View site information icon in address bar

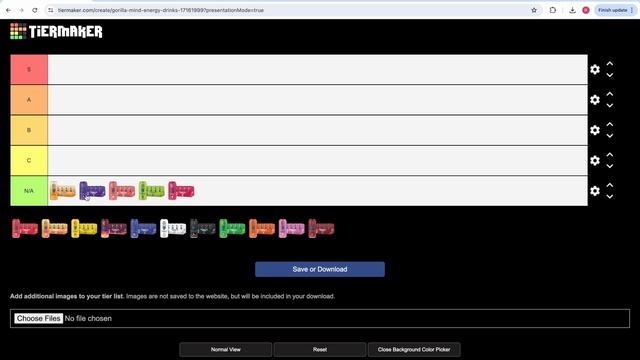pos(51,10)
